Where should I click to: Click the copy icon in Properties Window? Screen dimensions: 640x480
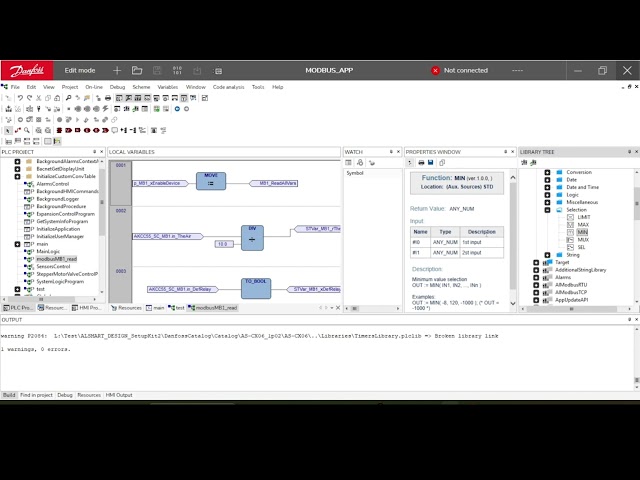pyautogui.click(x=442, y=162)
